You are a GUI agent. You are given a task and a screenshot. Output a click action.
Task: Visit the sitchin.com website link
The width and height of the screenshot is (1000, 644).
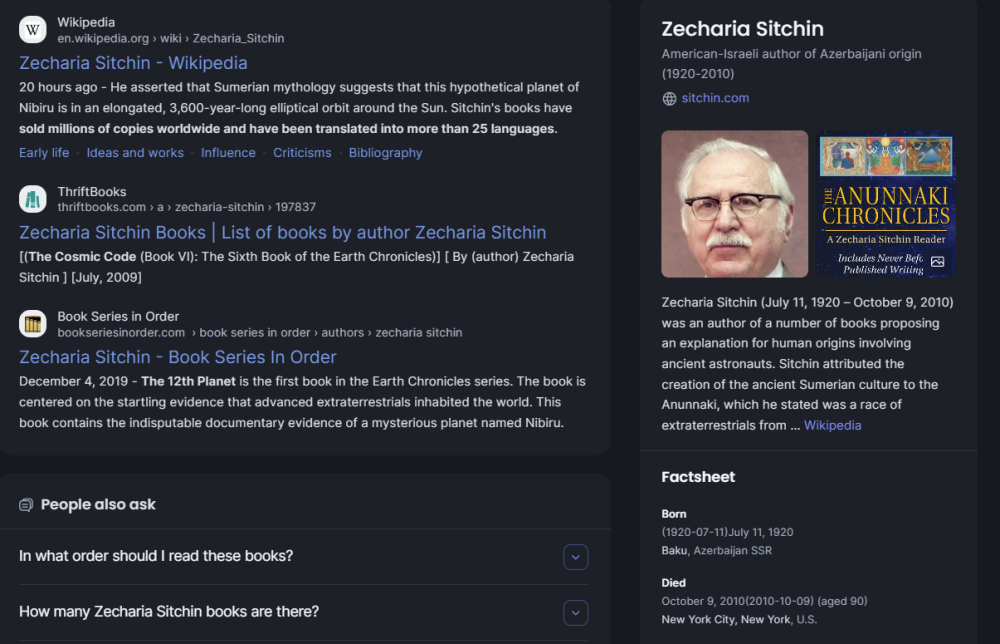tap(715, 98)
